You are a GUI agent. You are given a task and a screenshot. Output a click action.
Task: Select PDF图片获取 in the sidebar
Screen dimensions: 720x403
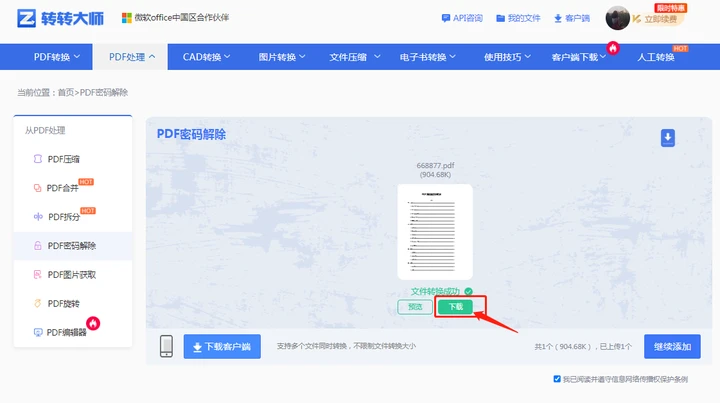tap(73, 274)
